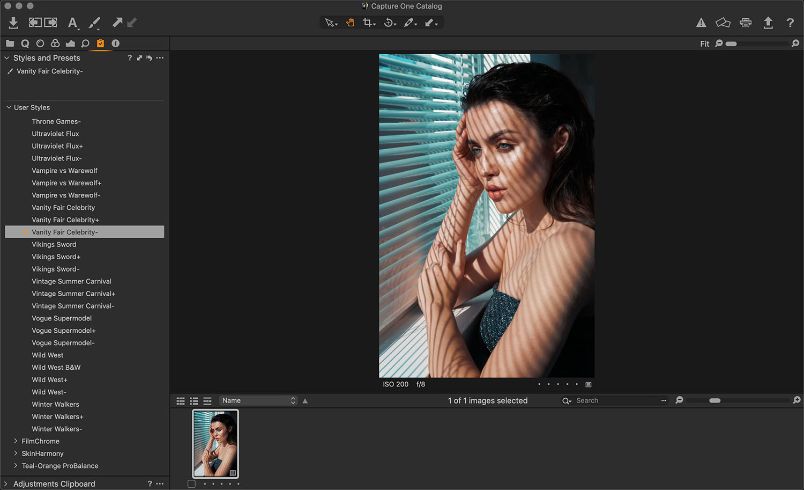The width and height of the screenshot is (804, 490).
Task: Apply the Ultraviolet Flux+ style
Action: click(57, 146)
